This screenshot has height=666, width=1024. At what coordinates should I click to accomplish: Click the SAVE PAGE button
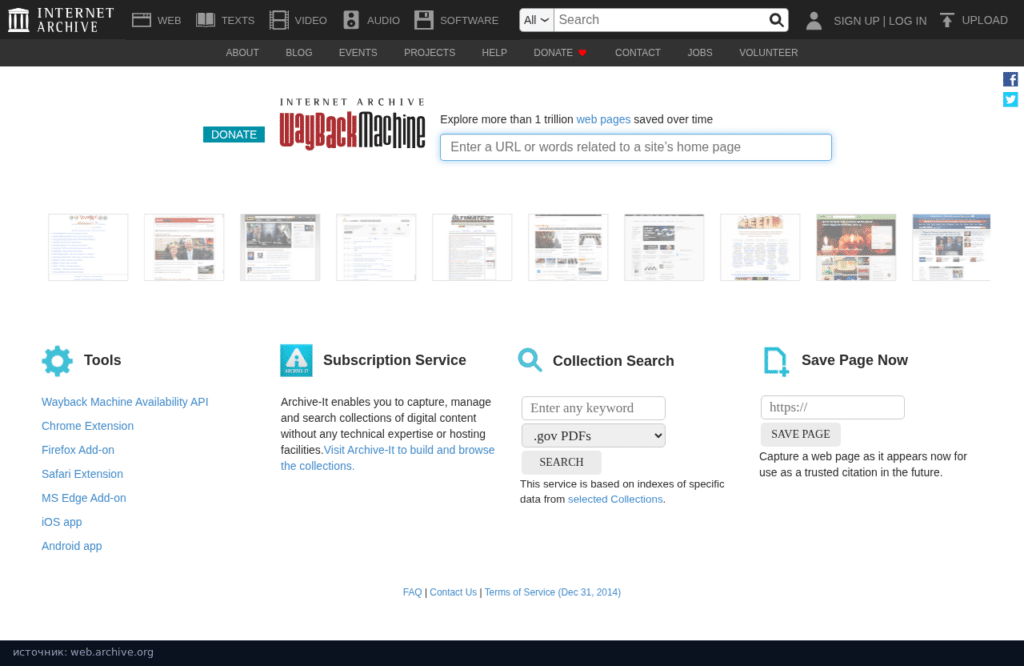801,434
